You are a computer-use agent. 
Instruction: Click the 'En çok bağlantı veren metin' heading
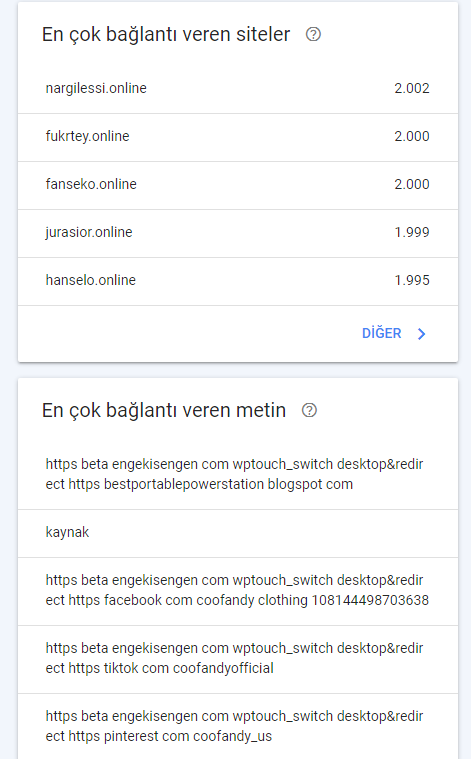click(164, 411)
